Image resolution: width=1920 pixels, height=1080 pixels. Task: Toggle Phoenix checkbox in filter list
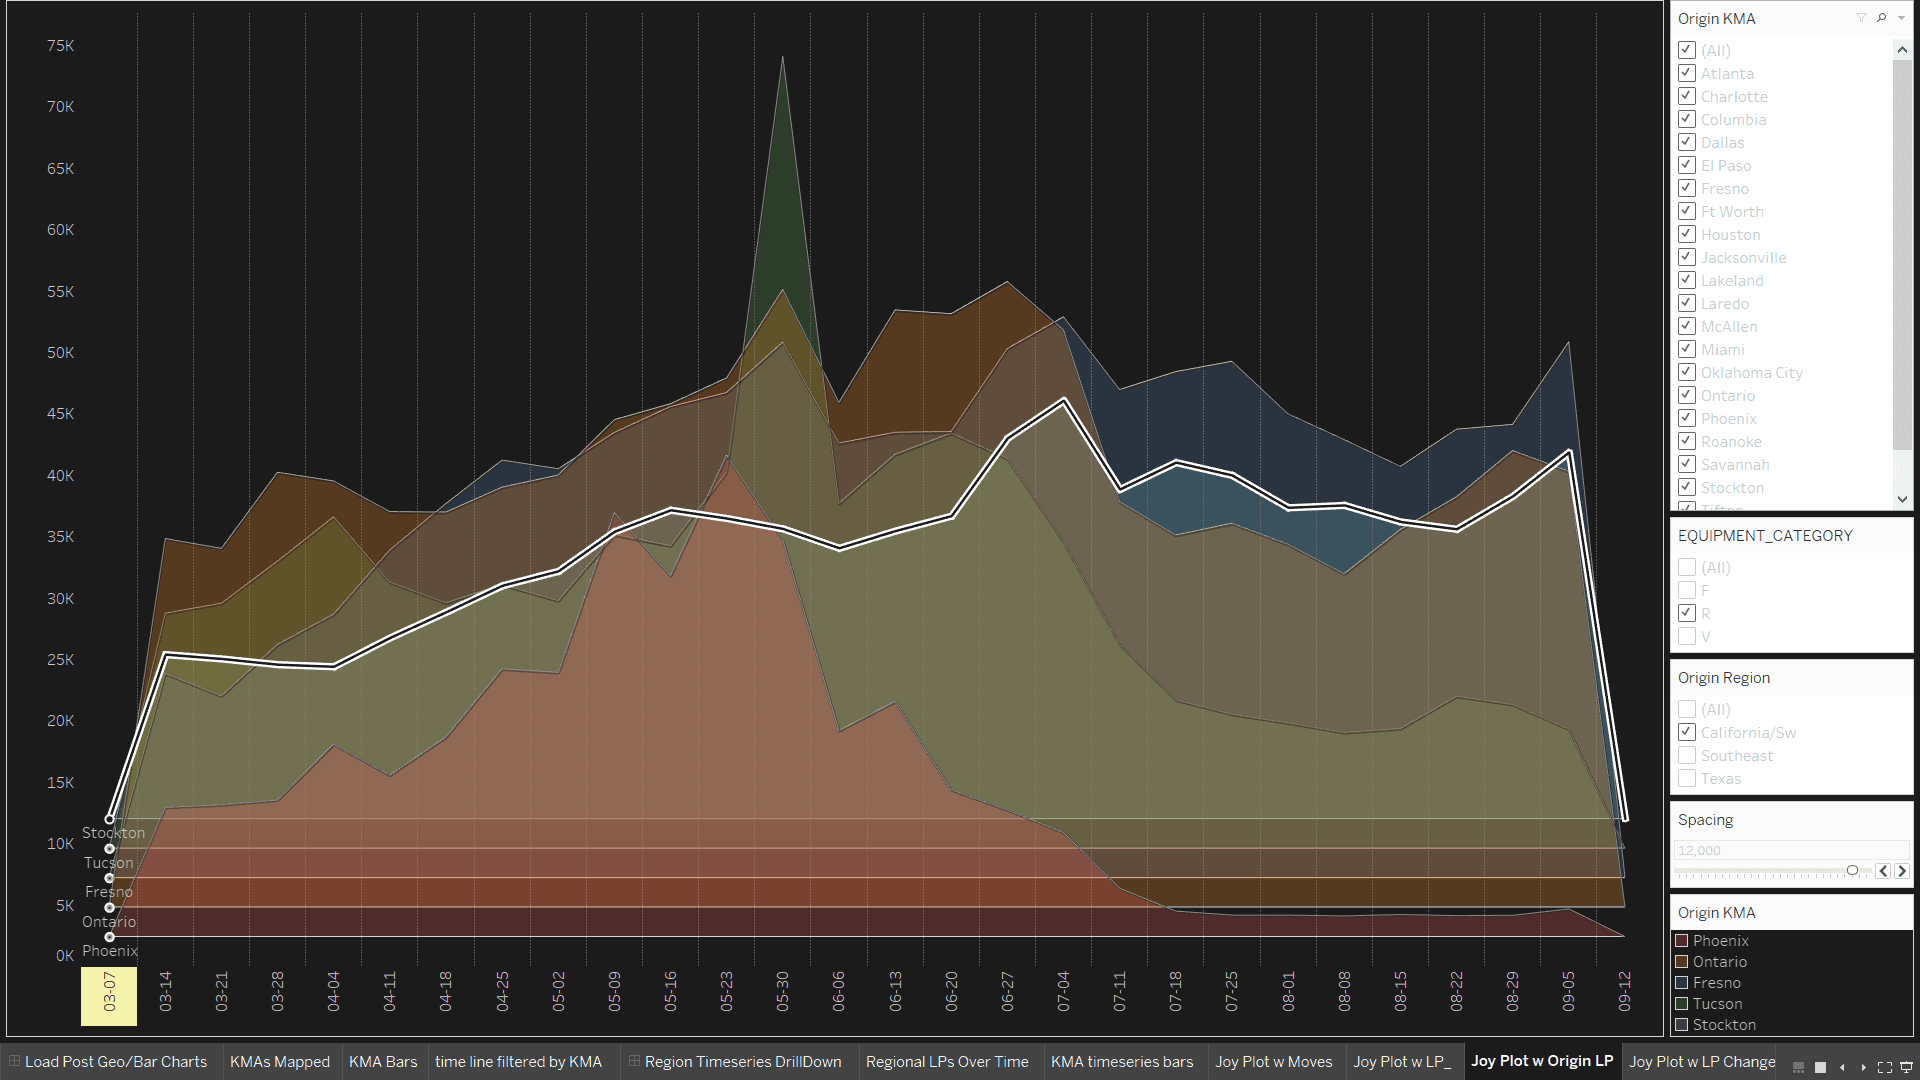[x=1687, y=418]
